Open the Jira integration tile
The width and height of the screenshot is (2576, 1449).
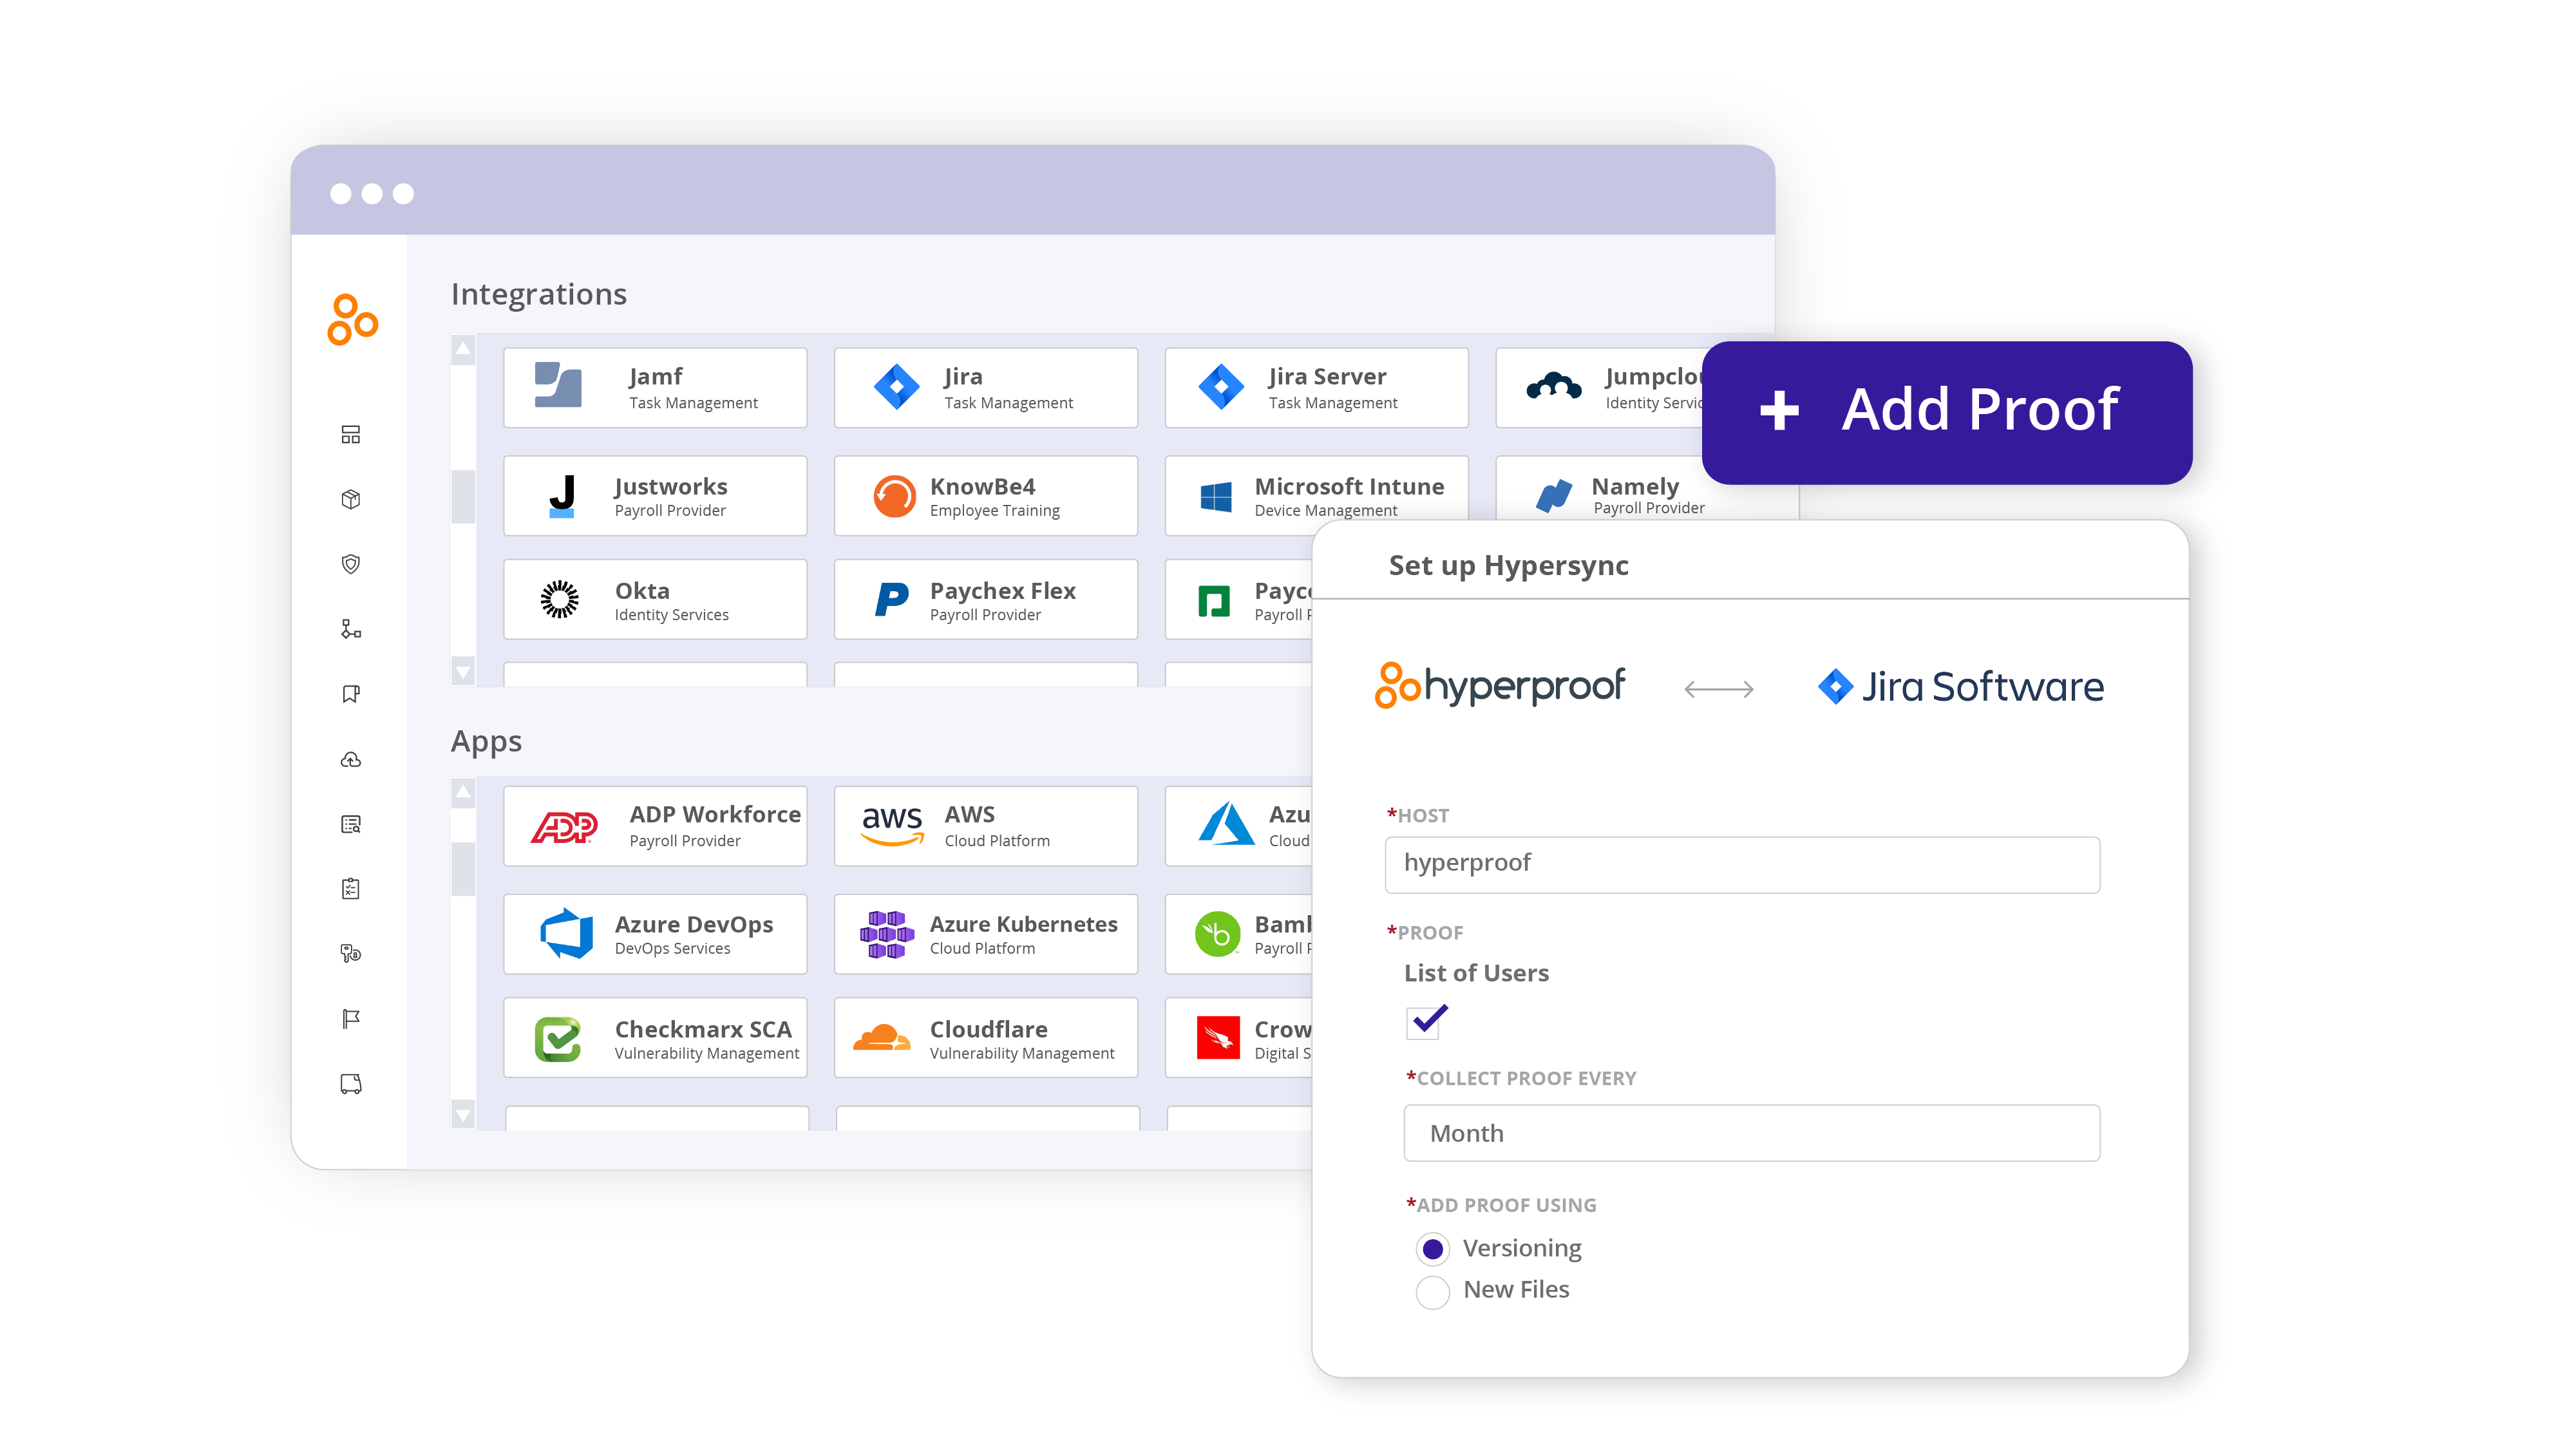click(x=985, y=387)
